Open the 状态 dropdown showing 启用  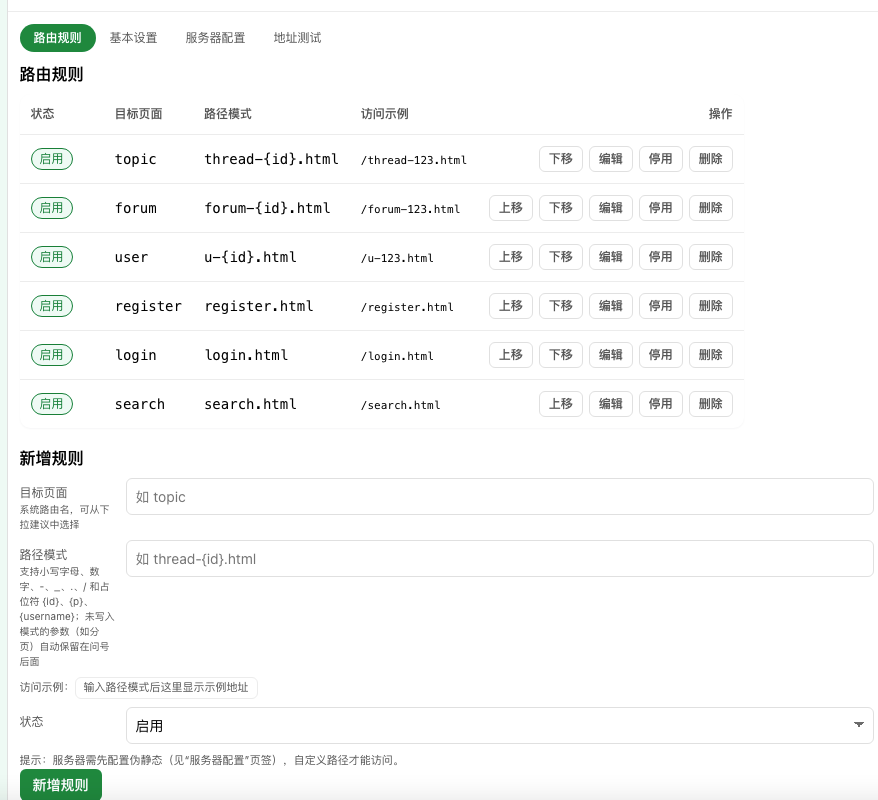499,726
